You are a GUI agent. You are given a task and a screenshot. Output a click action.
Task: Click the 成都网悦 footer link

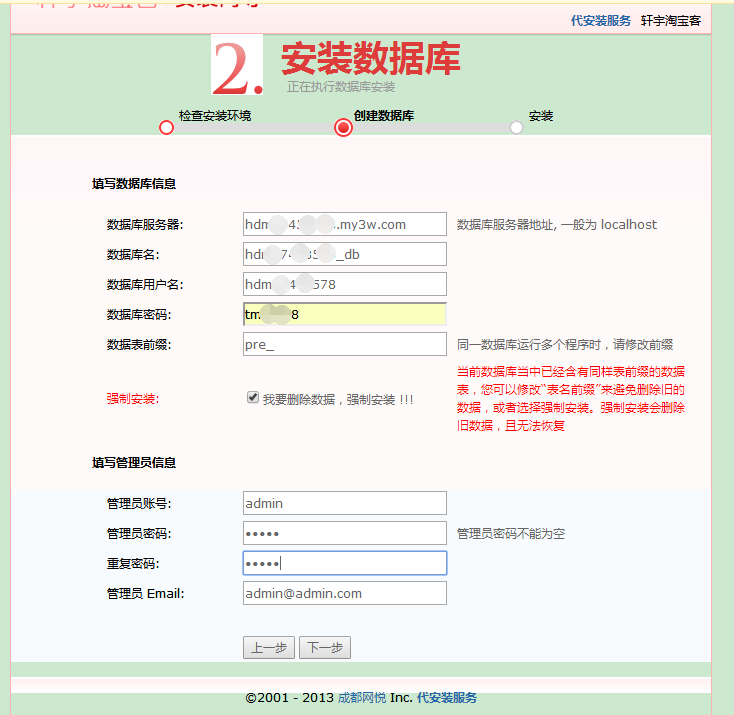click(361, 697)
